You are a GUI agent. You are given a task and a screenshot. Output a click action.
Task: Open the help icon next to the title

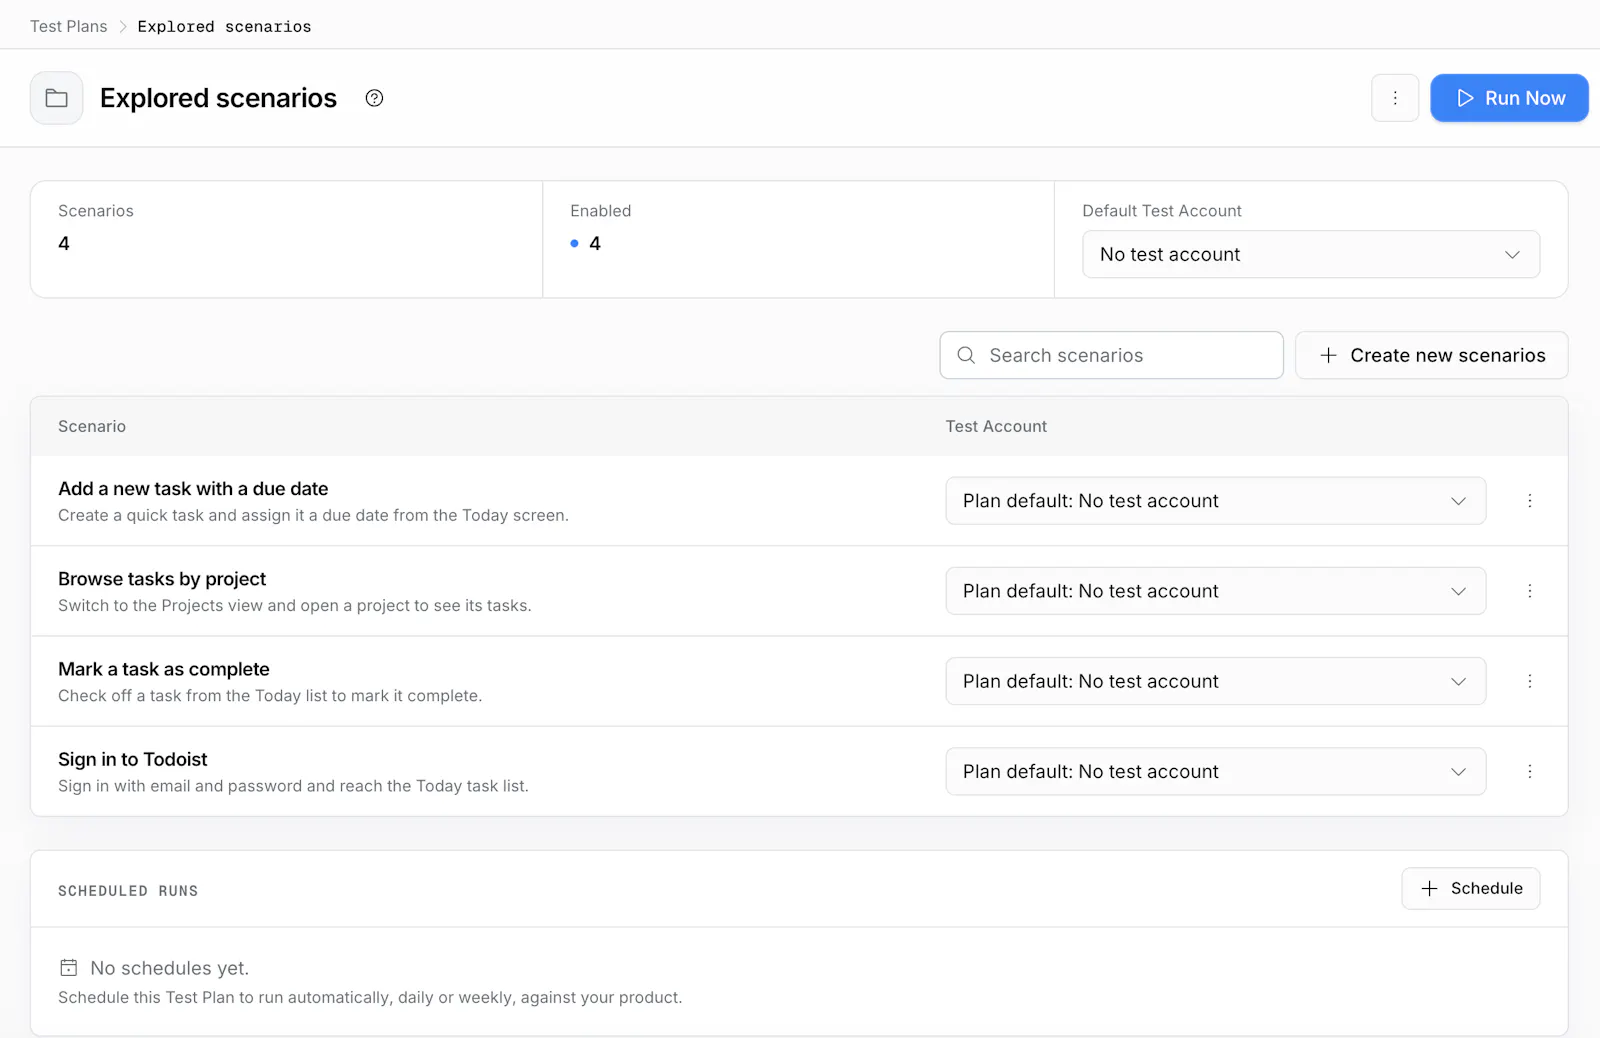(x=374, y=98)
